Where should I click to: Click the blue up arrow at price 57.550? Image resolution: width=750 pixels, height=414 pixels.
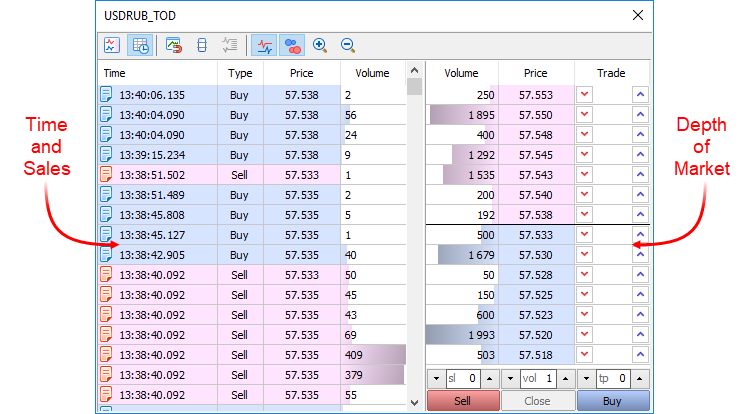click(x=640, y=115)
